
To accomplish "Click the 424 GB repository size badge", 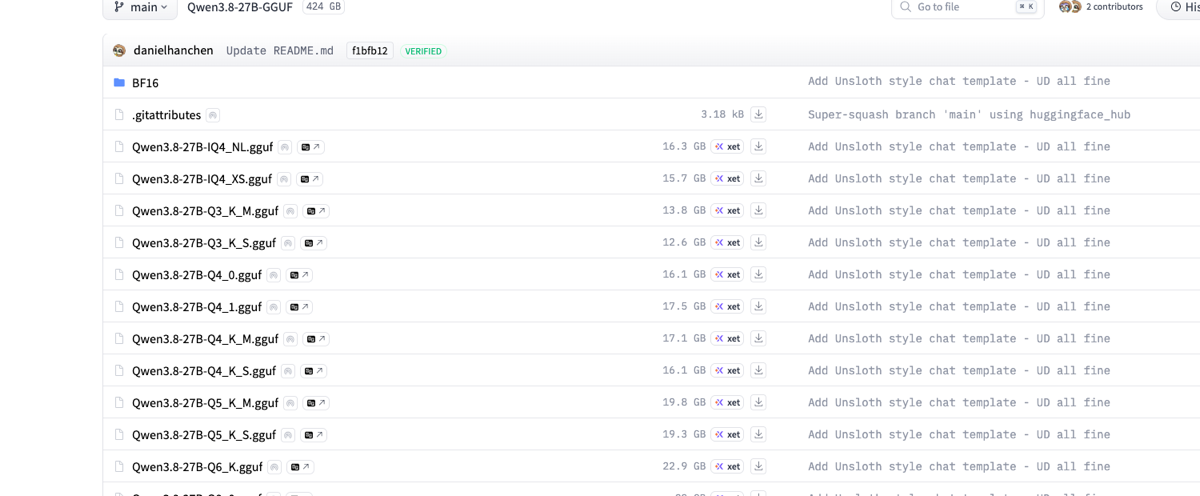I will coord(323,6).
